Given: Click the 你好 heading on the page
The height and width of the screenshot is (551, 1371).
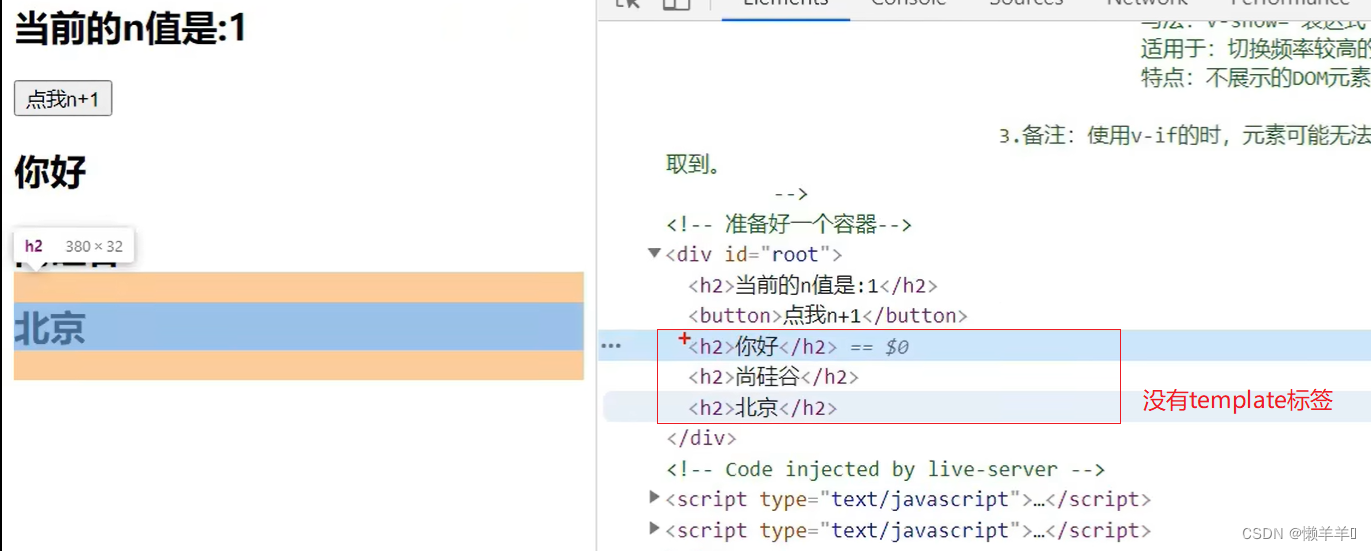Looking at the screenshot, I should click(50, 172).
